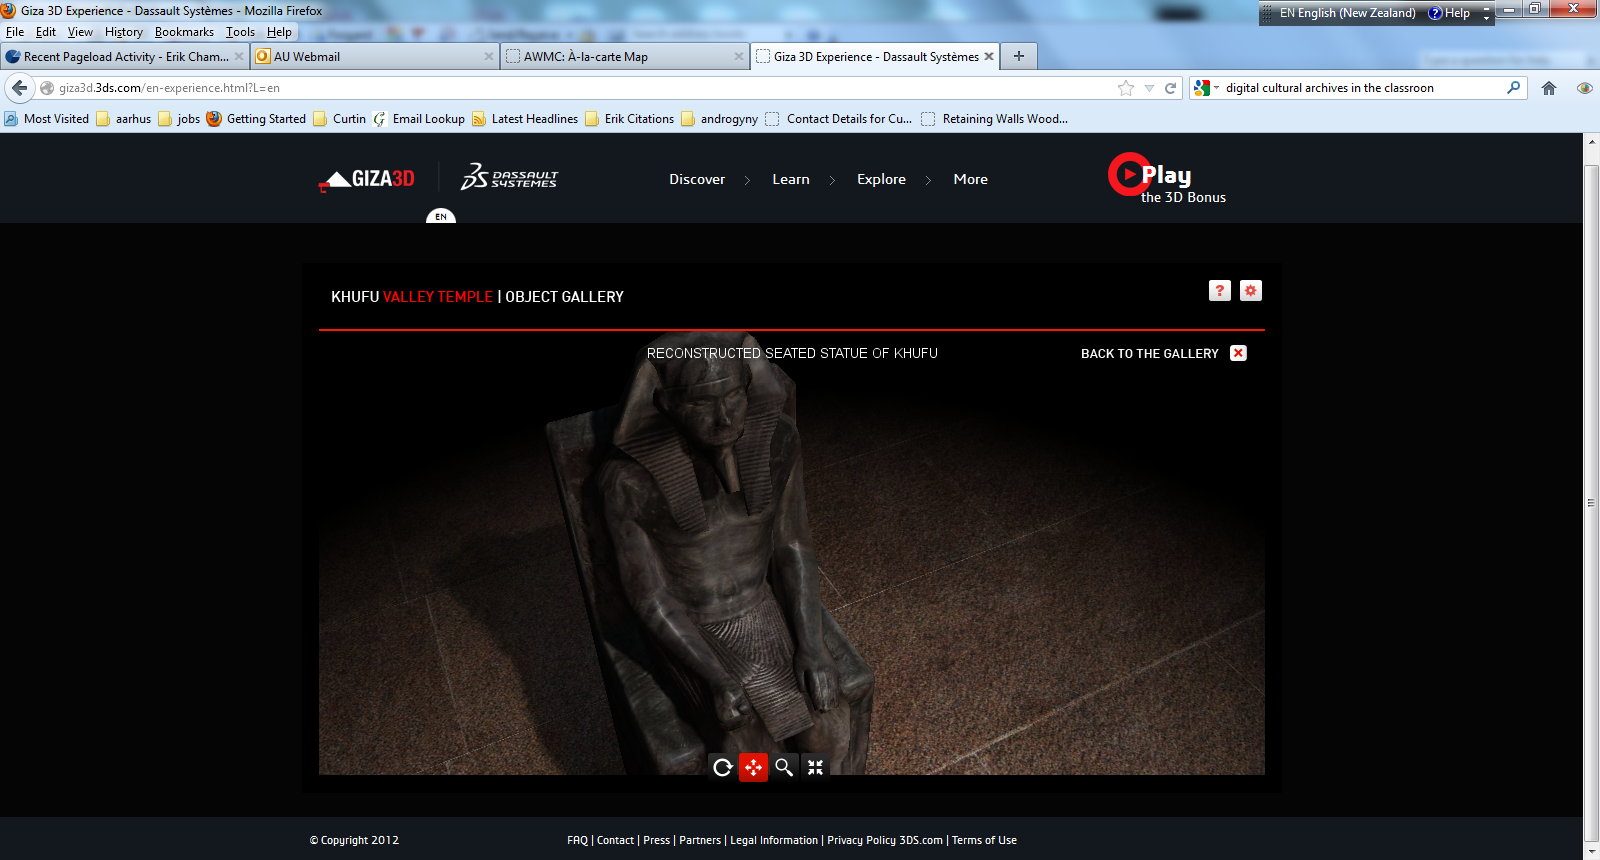Bookmark this page with the star icon

[1126, 88]
